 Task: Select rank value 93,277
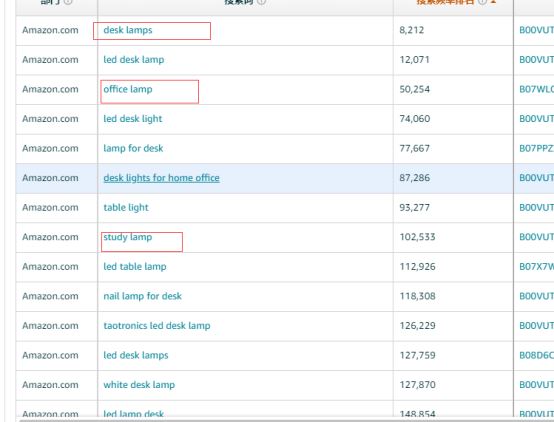click(415, 208)
